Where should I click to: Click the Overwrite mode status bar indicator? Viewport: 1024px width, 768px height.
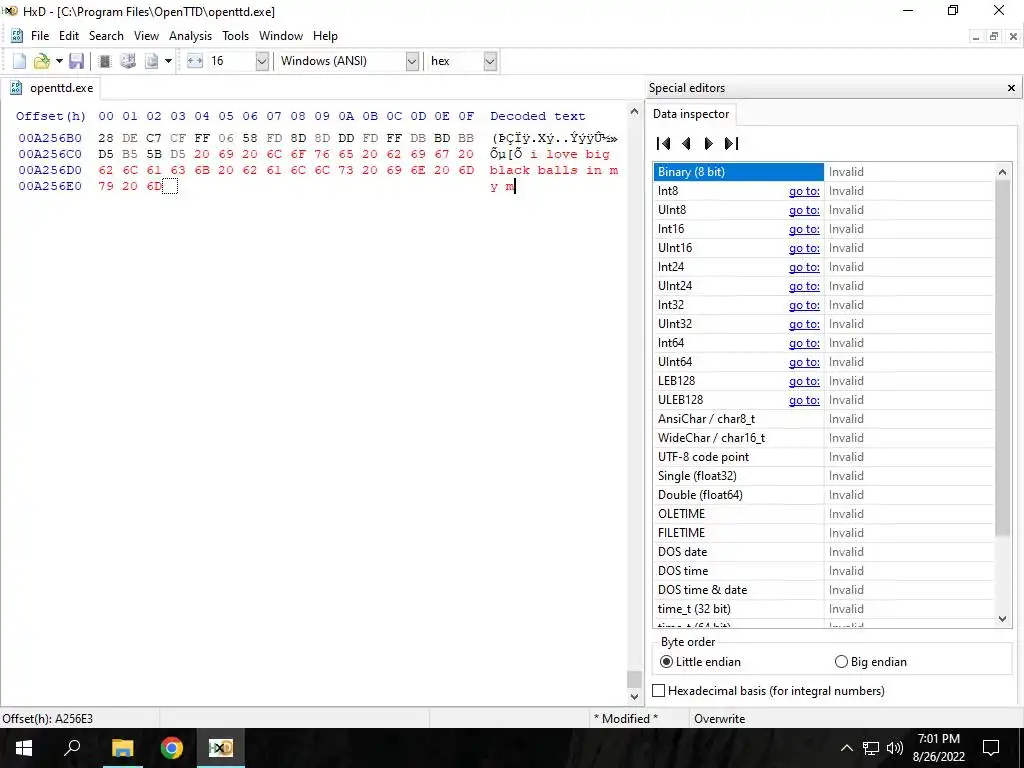(x=719, y=718)
